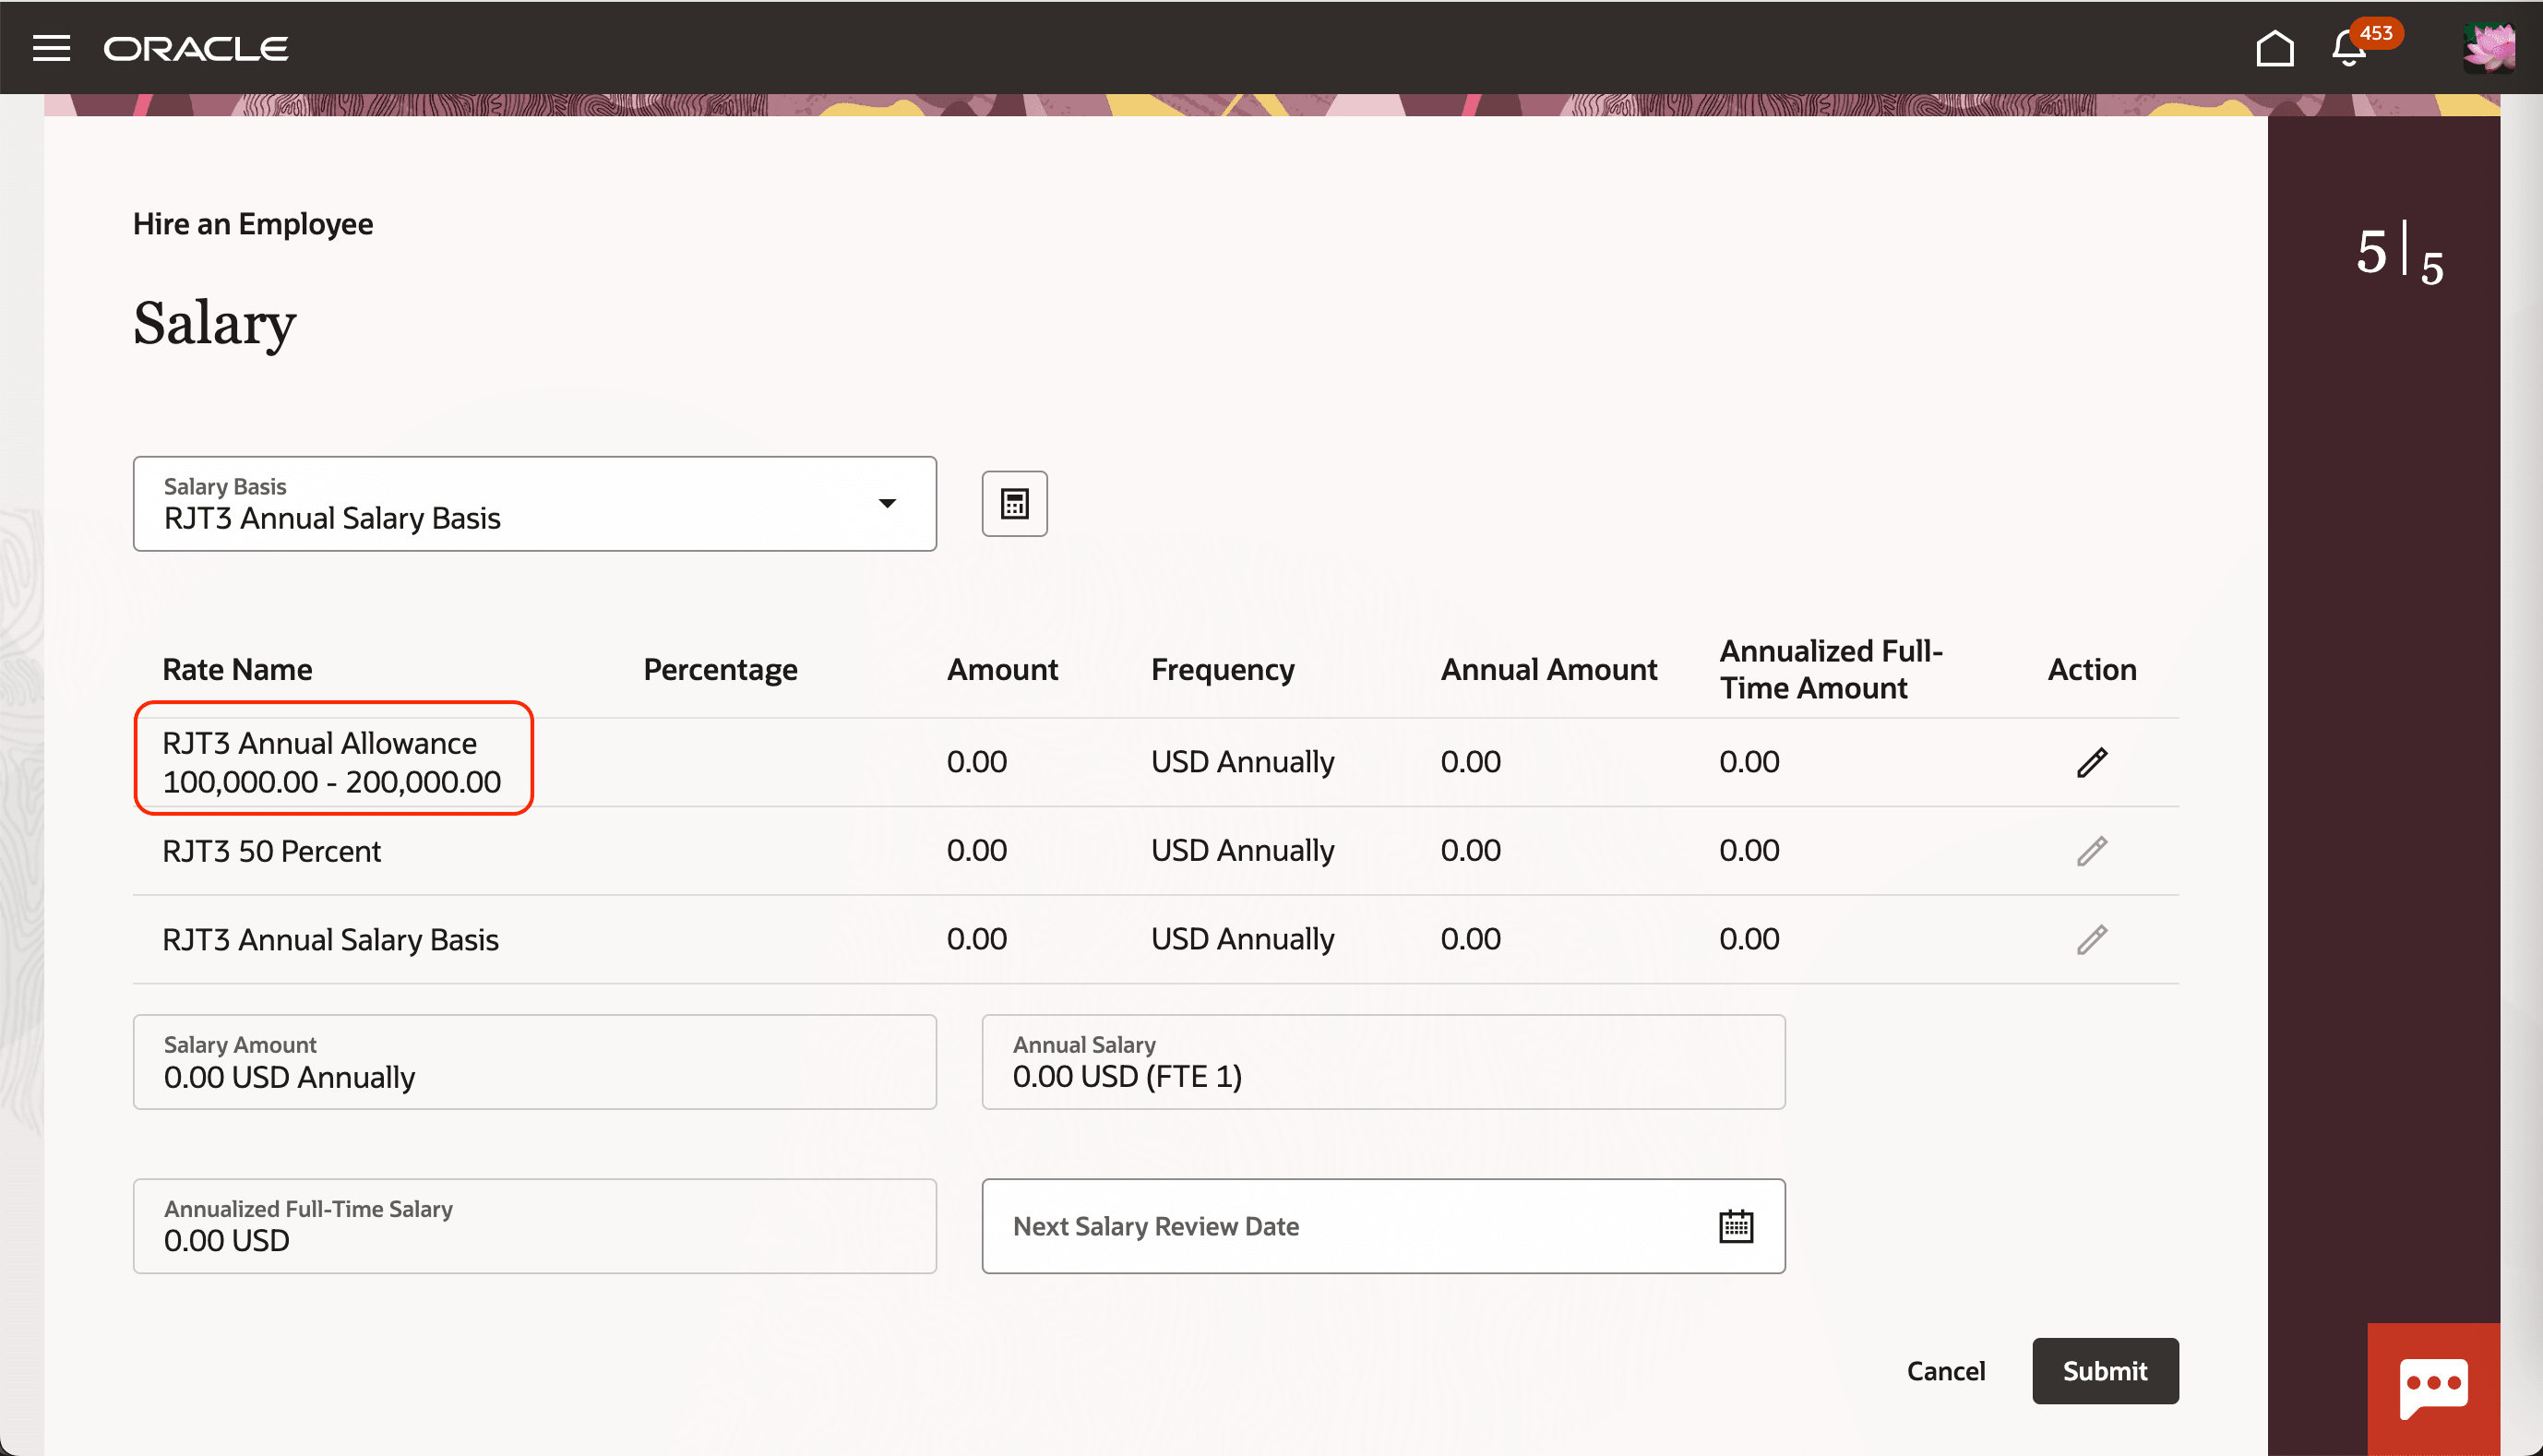Click the Annual Salary field
Screen dimensions: 2543x1456
[1383, 1062]
